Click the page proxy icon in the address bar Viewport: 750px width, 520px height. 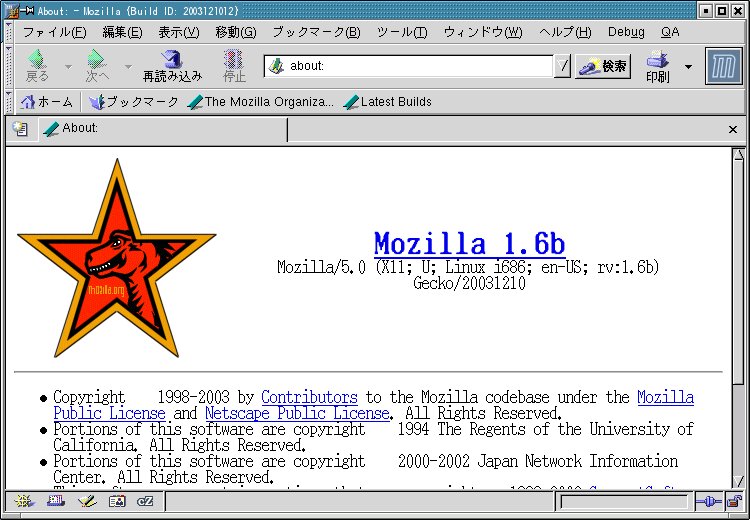pyautogui.click(x=276, y=66)
